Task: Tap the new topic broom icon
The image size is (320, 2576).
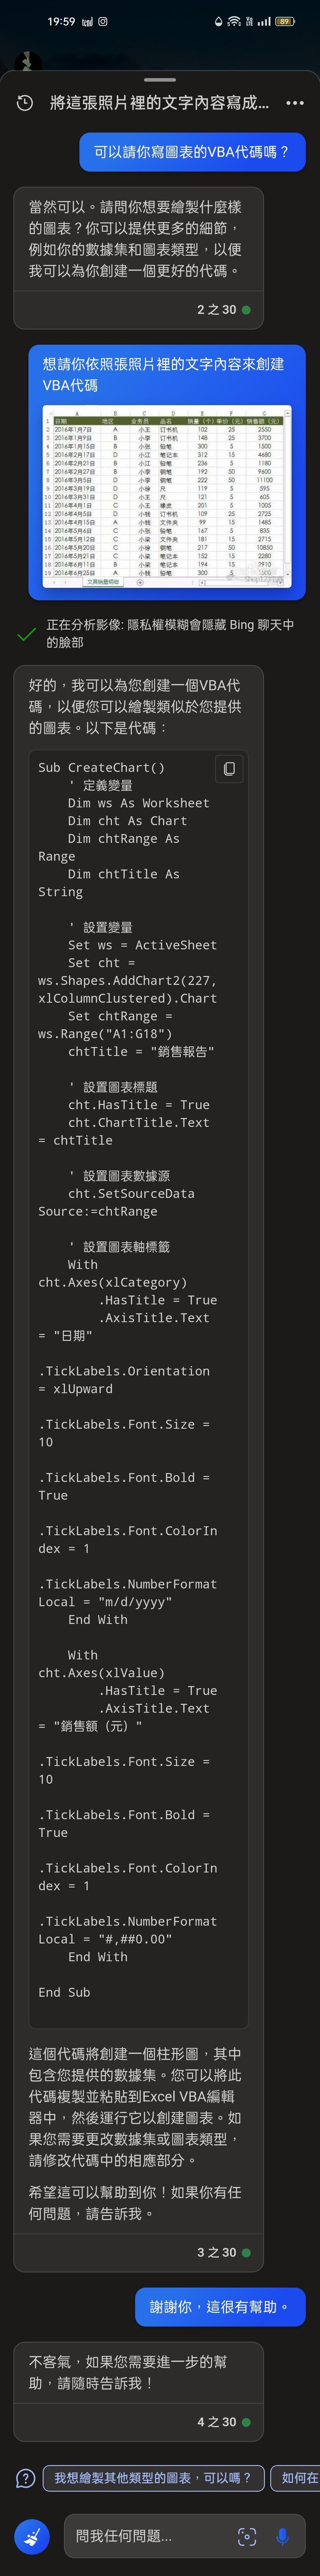Action: [x=32, y=2536]
